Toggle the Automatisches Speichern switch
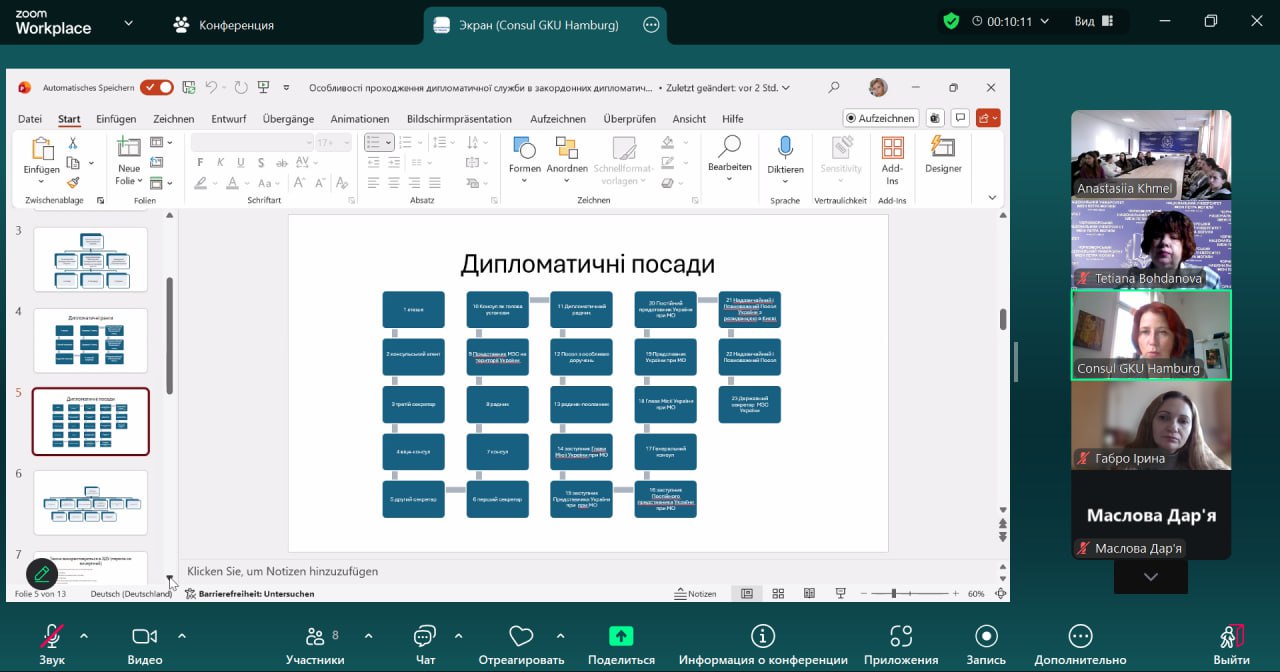This screenshot has width=1280, height=672. 156,88
